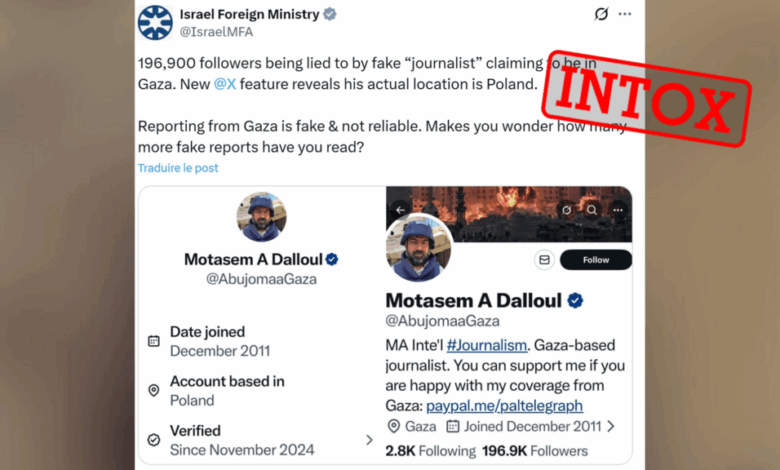Click the location pin beside Account based in
780x470 pixels.
[154, 390]
